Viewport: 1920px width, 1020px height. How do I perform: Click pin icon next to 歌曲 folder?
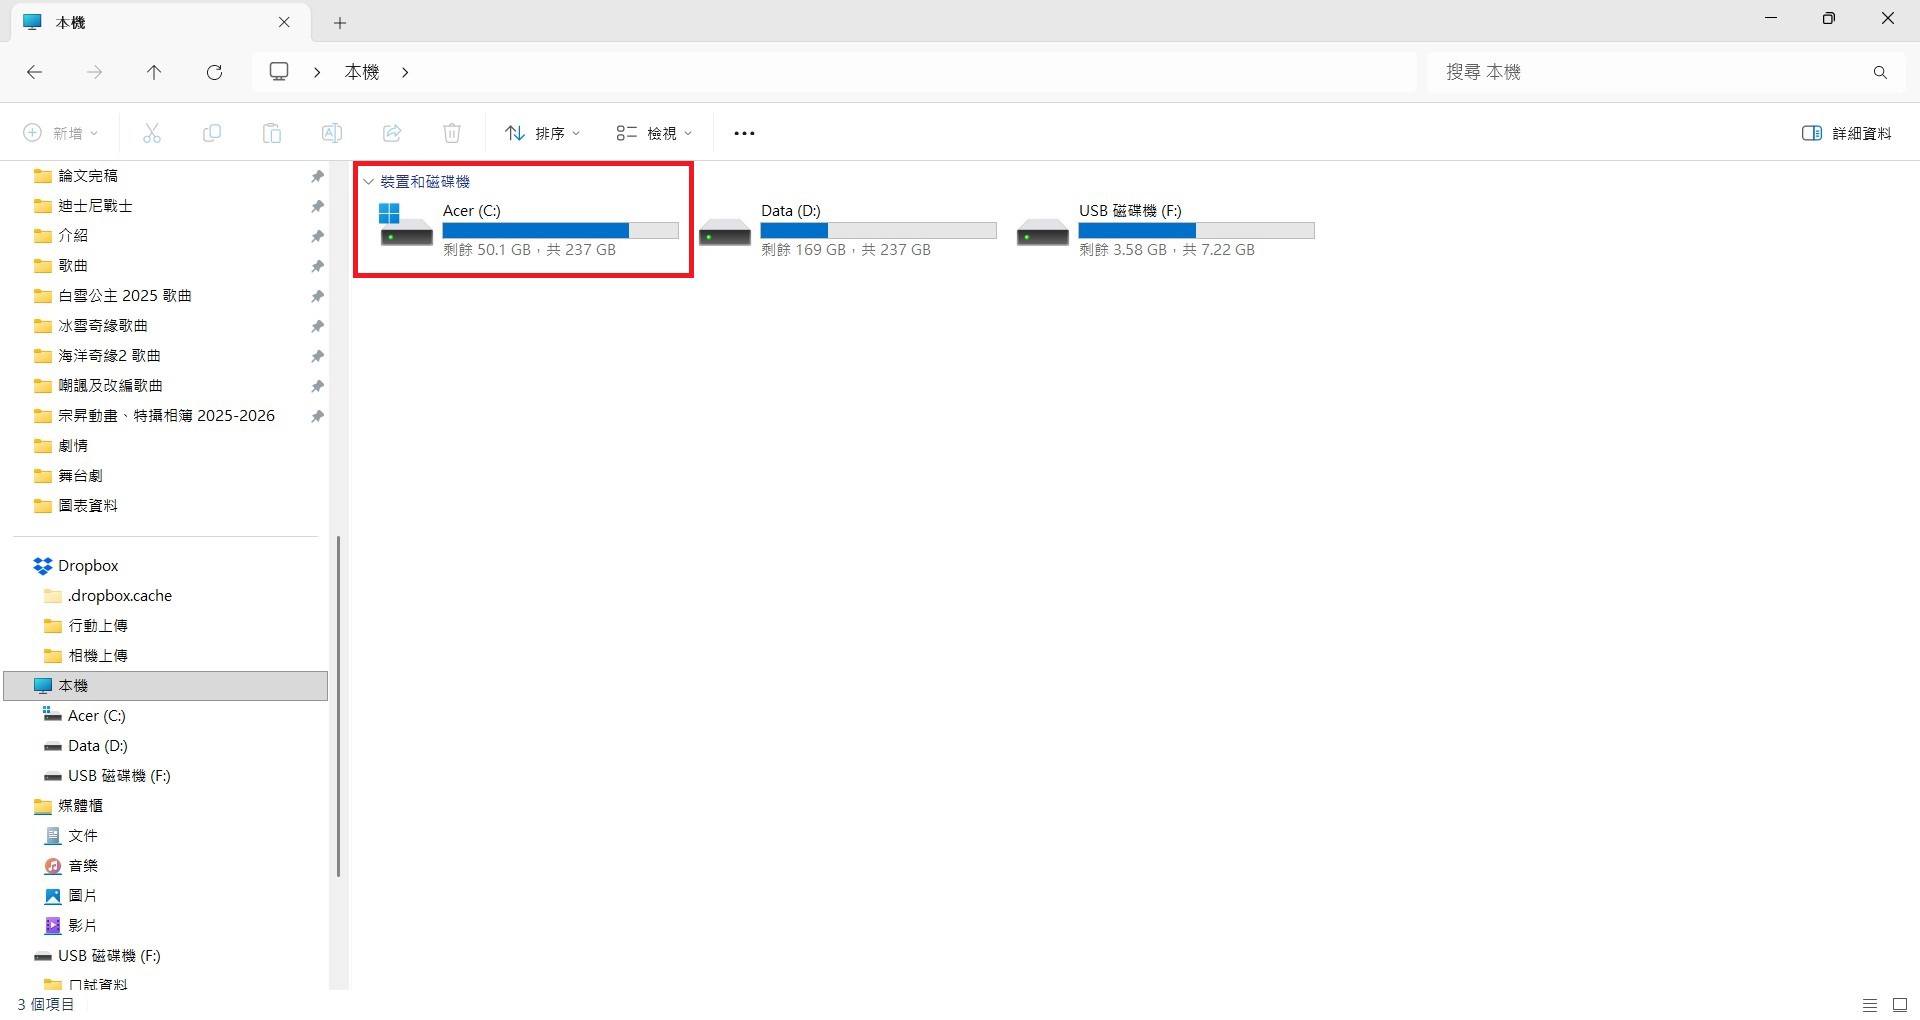(x=317, y=266)
